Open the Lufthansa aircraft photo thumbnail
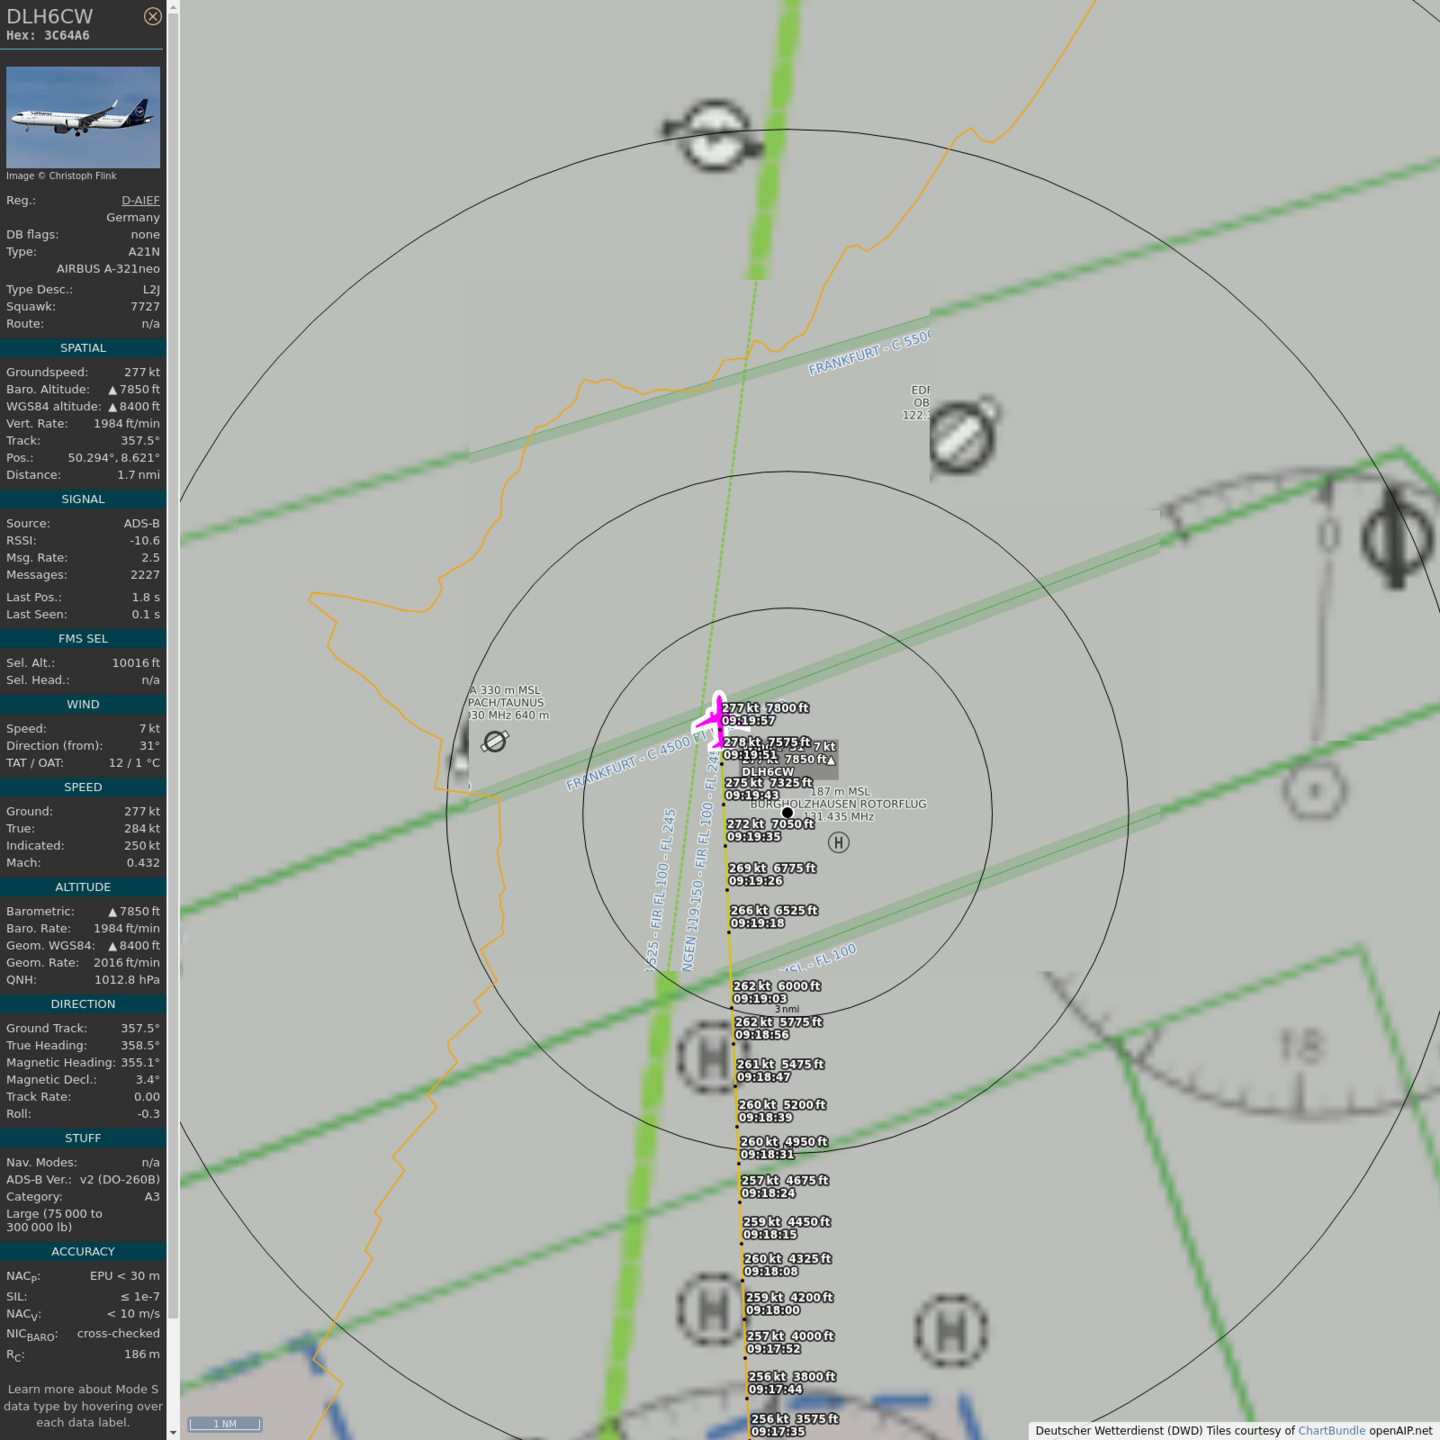This screenshot has height=1440, width=1440. [83, 117]
